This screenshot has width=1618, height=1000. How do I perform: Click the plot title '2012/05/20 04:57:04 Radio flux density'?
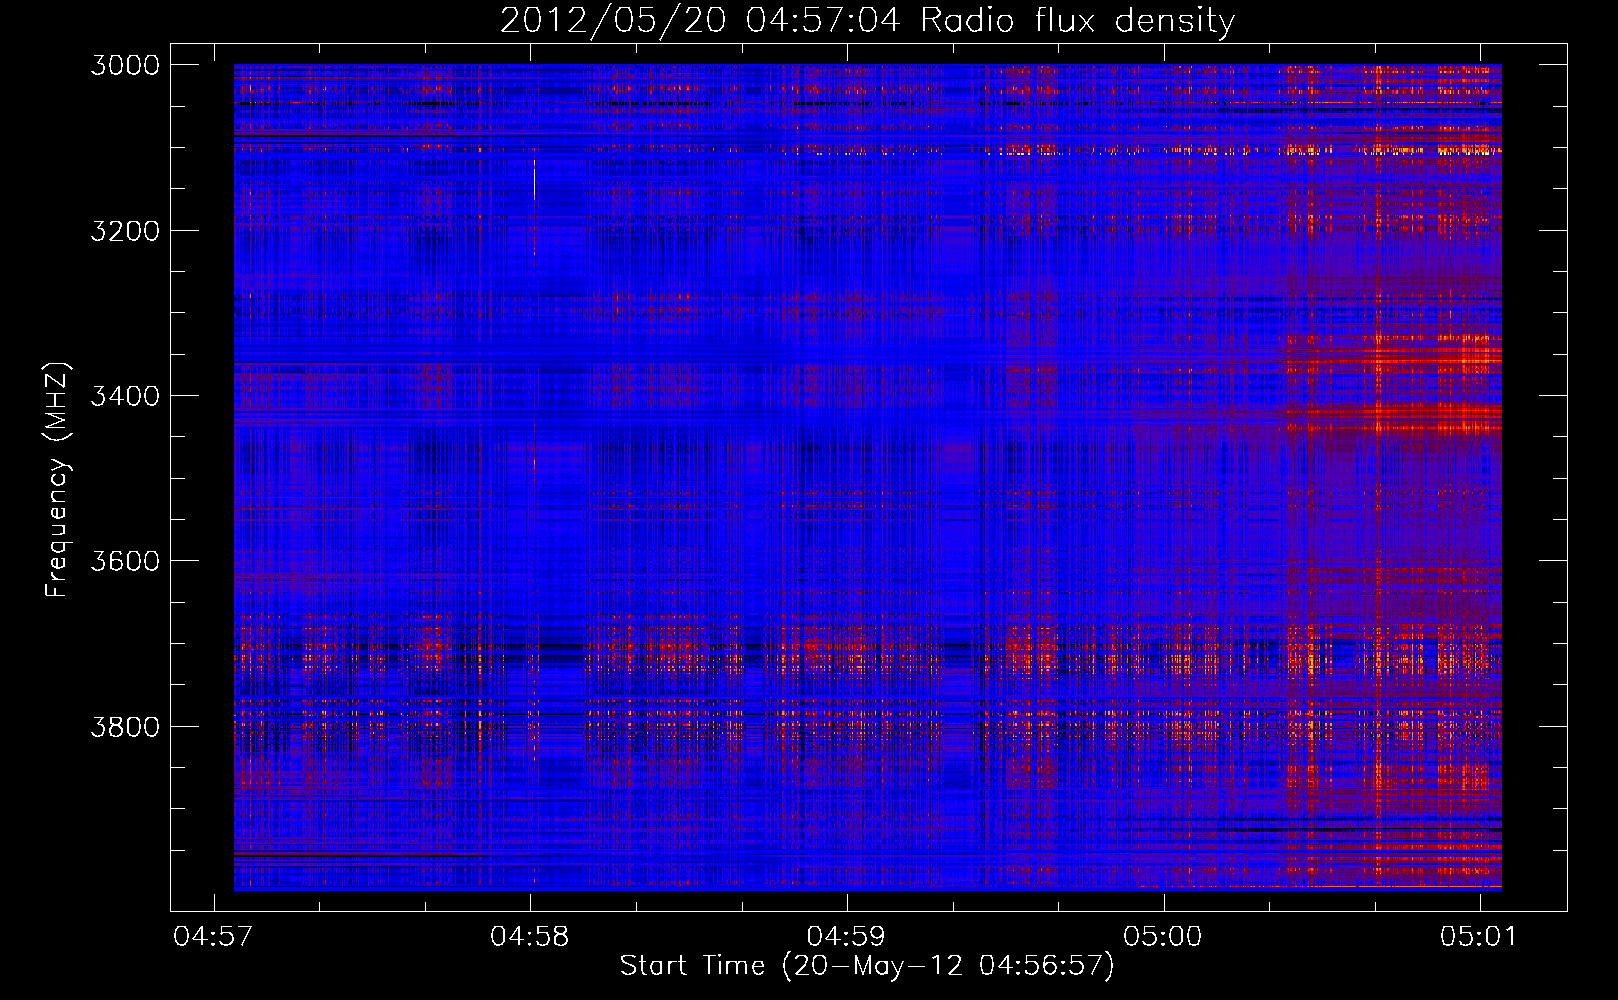point(867,21)
